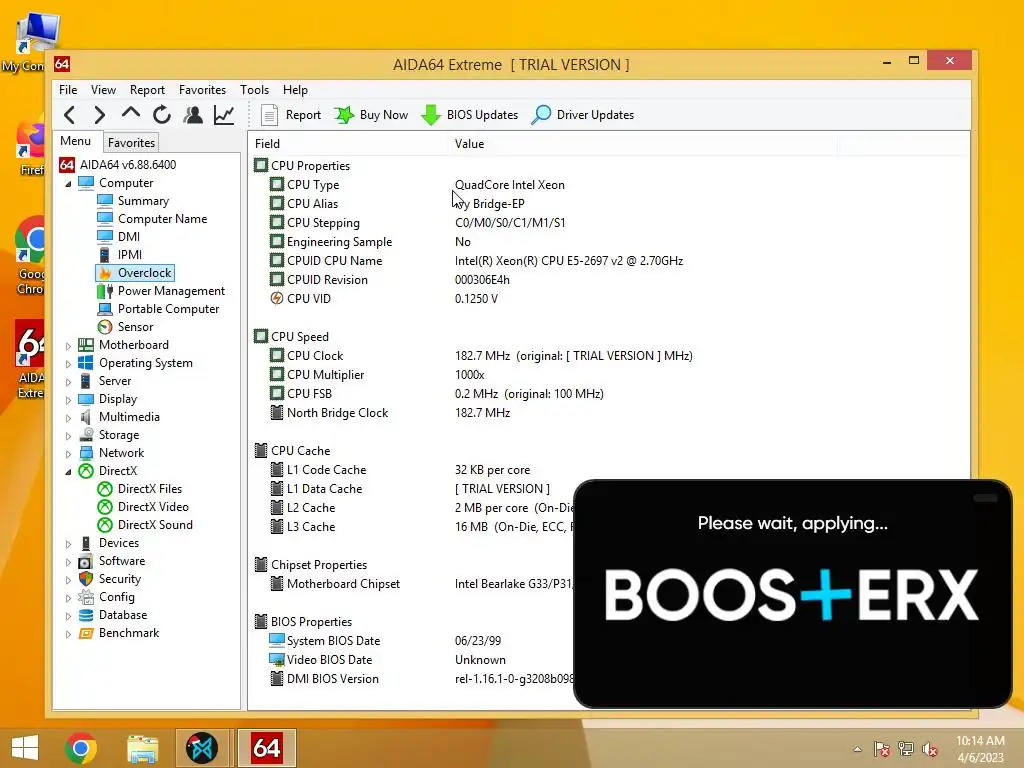The height and width of the screenshot is (768, 1024).
Task: Open the user-silhouette toolbar icon
Action: coord(193,115)
